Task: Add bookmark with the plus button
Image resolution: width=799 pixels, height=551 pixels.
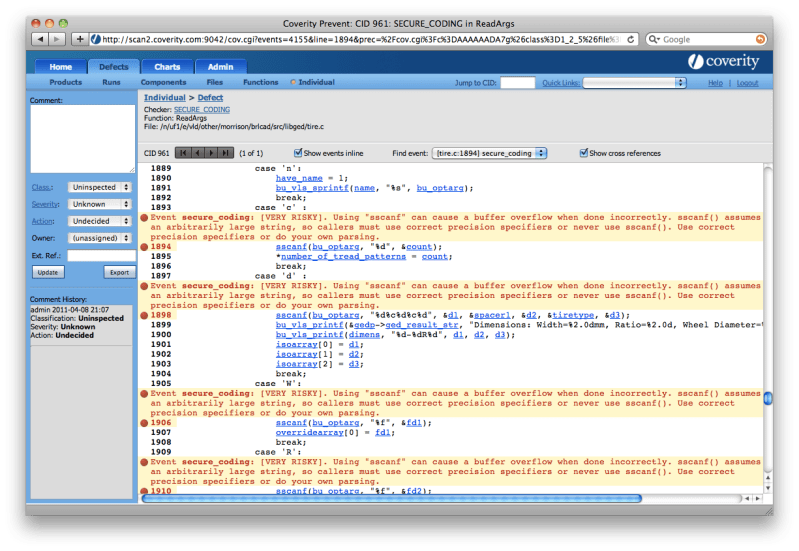Action: 80,39
